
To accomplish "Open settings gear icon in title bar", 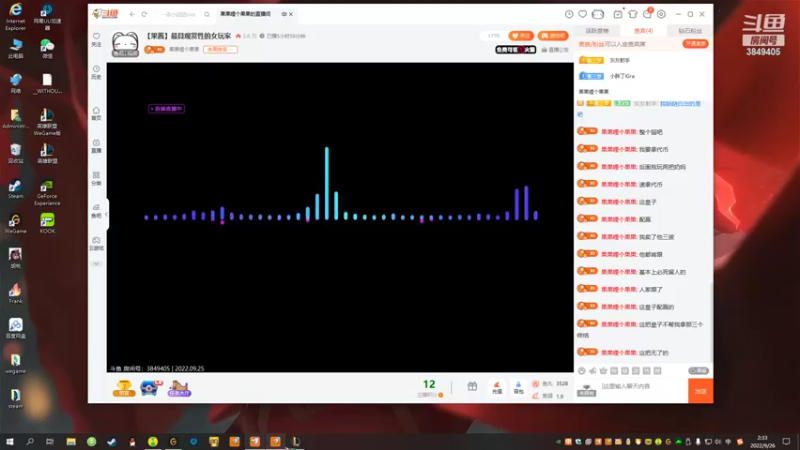I will (661, 14).
